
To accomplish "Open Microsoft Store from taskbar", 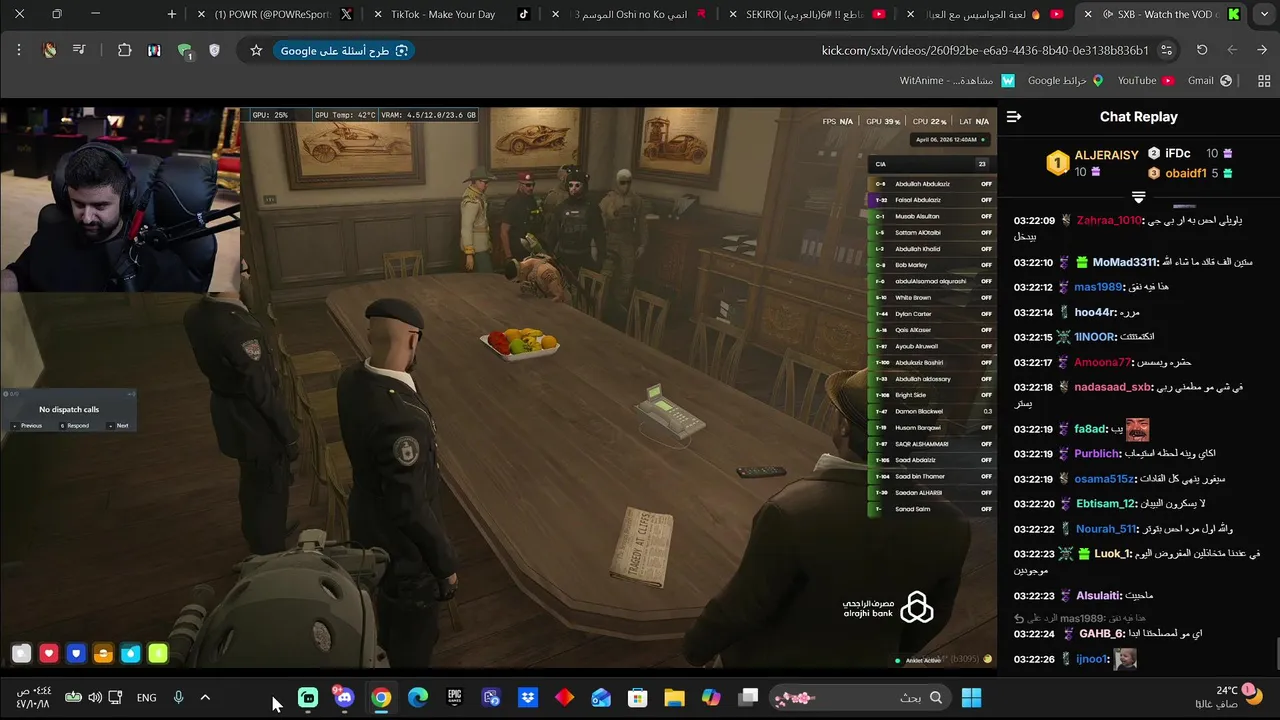I will tap(638, 697).
